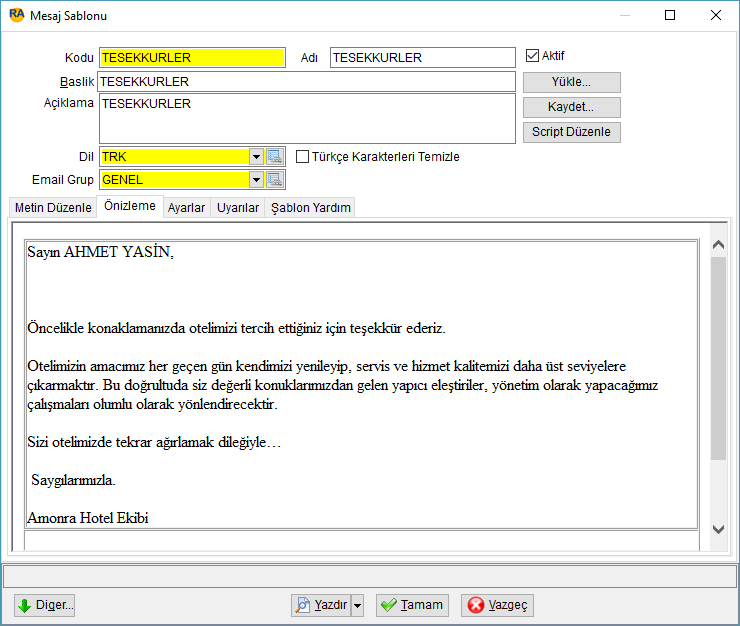Screen dimensions: 740x626
Task: Click the Email Grup value GENEL
Action: (175, 180)
